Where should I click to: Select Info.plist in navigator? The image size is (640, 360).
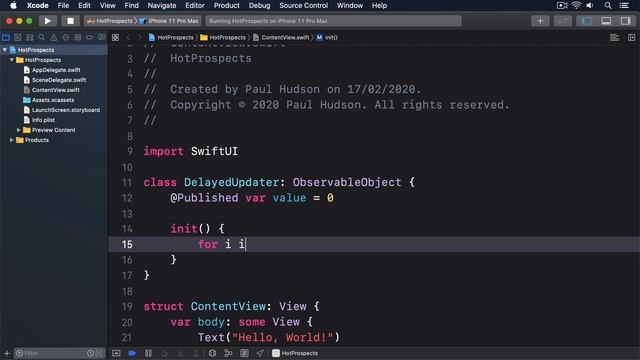(43, 120)
